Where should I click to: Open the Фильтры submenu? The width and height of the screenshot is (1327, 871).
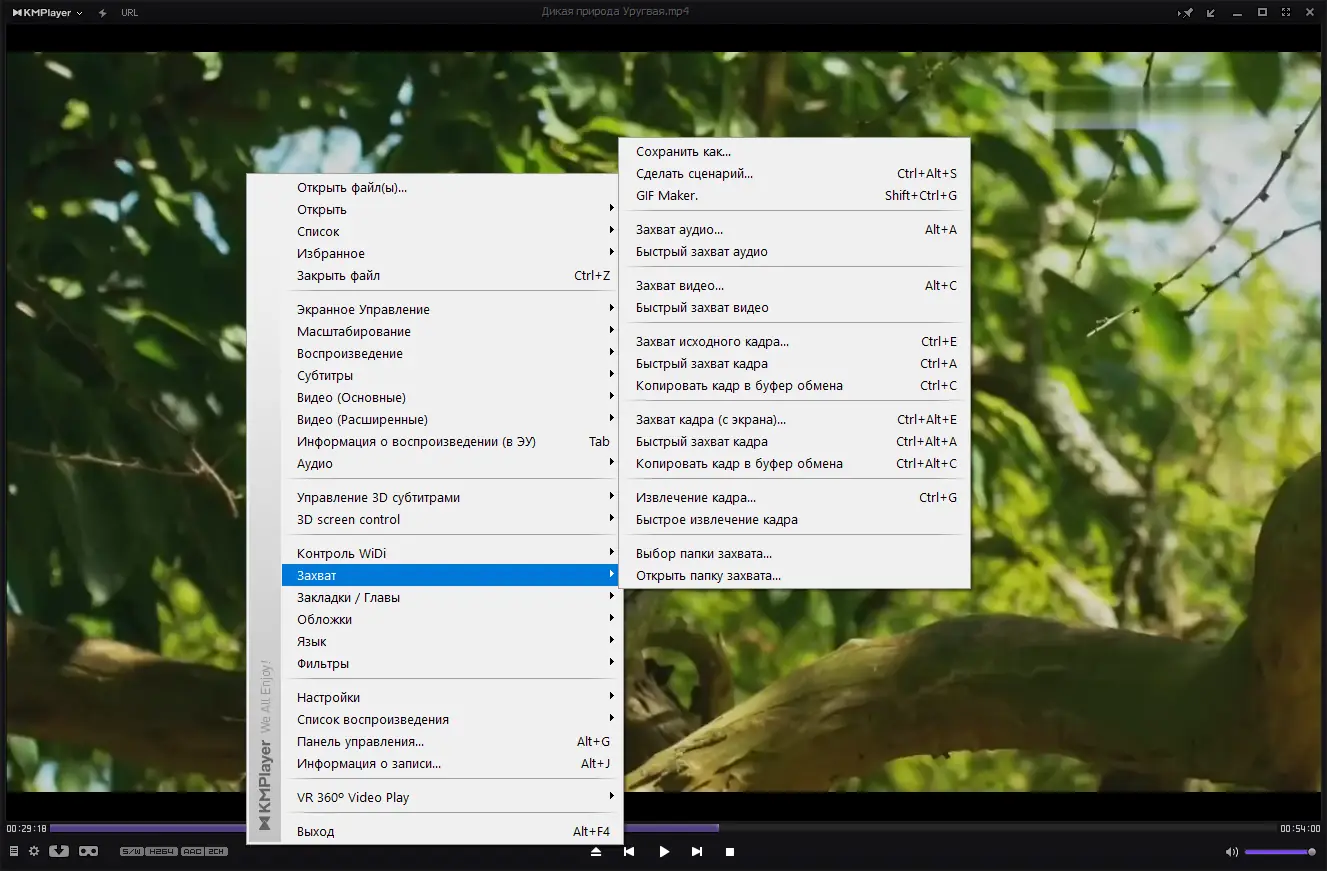(x=448, y=664)
